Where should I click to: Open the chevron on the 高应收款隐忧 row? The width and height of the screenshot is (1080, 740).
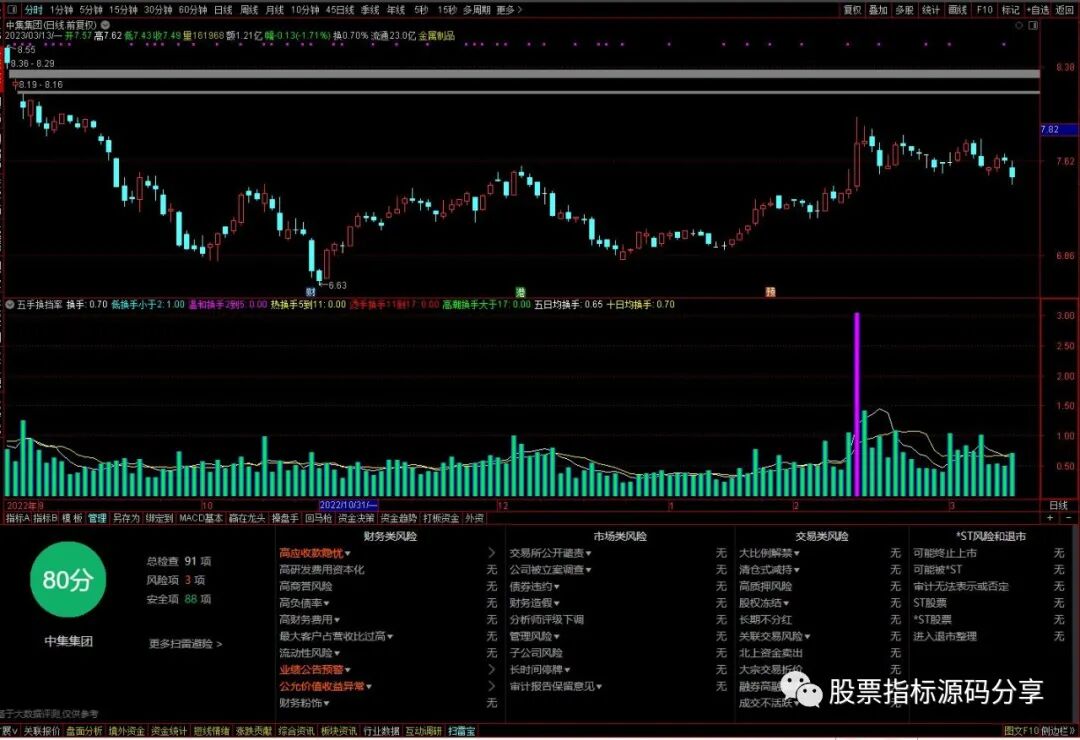click(x=491, y=553)
